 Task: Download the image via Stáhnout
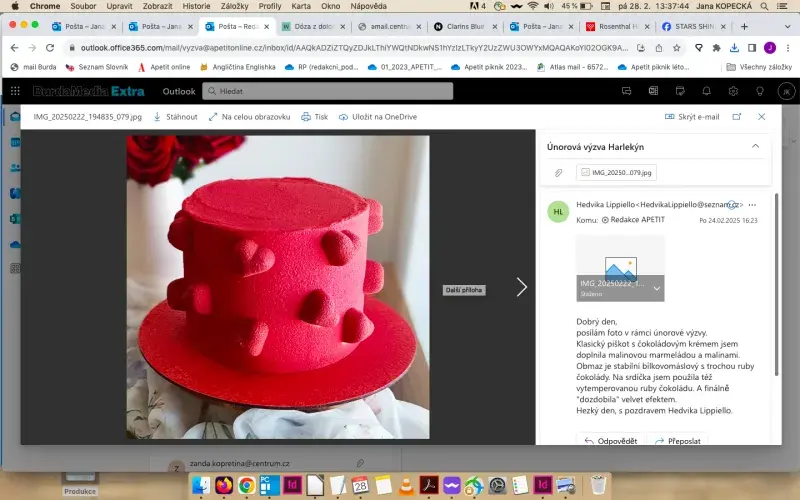coord(175,117)
